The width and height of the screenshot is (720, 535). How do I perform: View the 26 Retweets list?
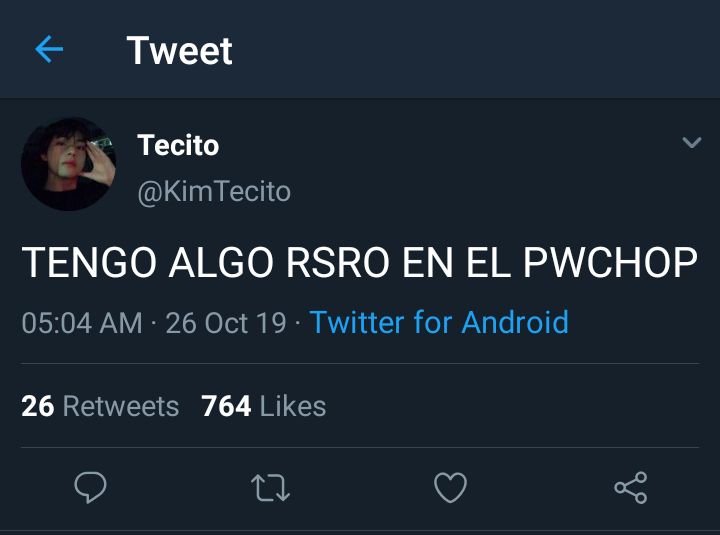[100, 406]
